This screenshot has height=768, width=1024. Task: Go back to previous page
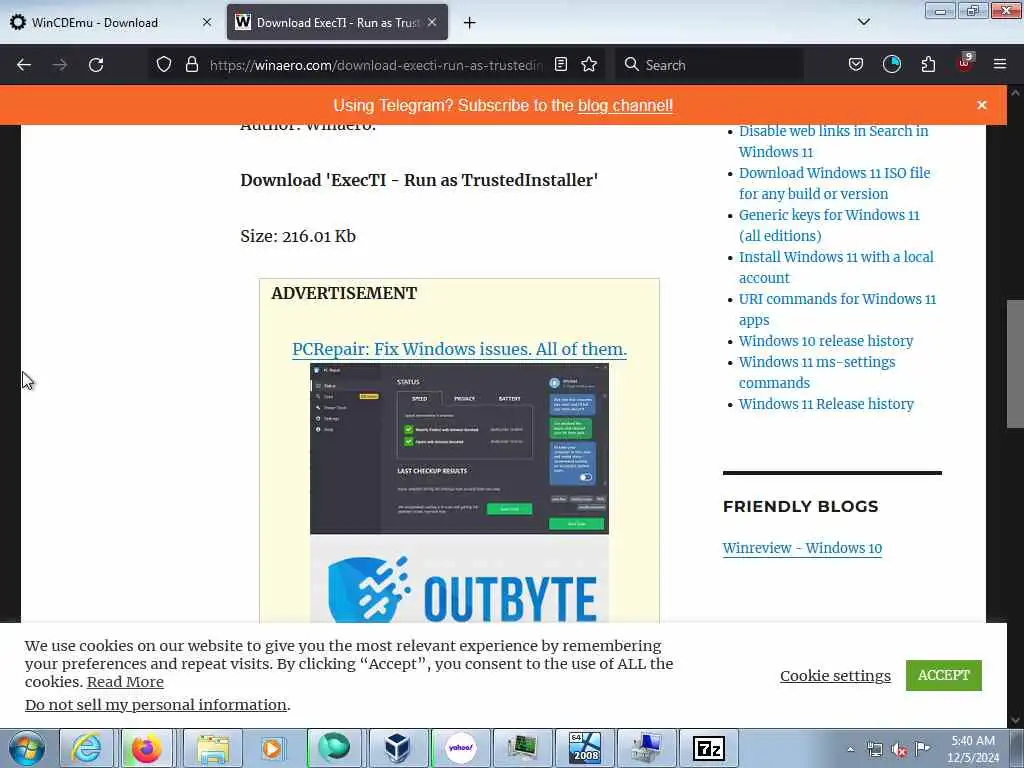click(x=24, y=65)
